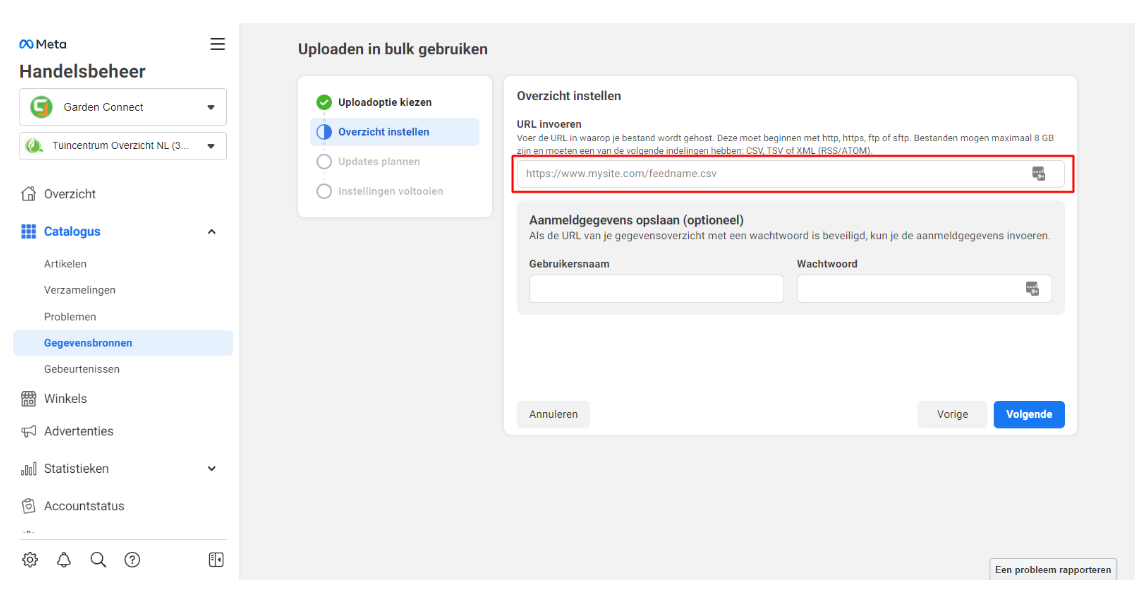This screenshot has height=590, width=1135.
Task: Open the Tuincentrum Overzicht NL catalog dropdown
Action: coord(123,146)
